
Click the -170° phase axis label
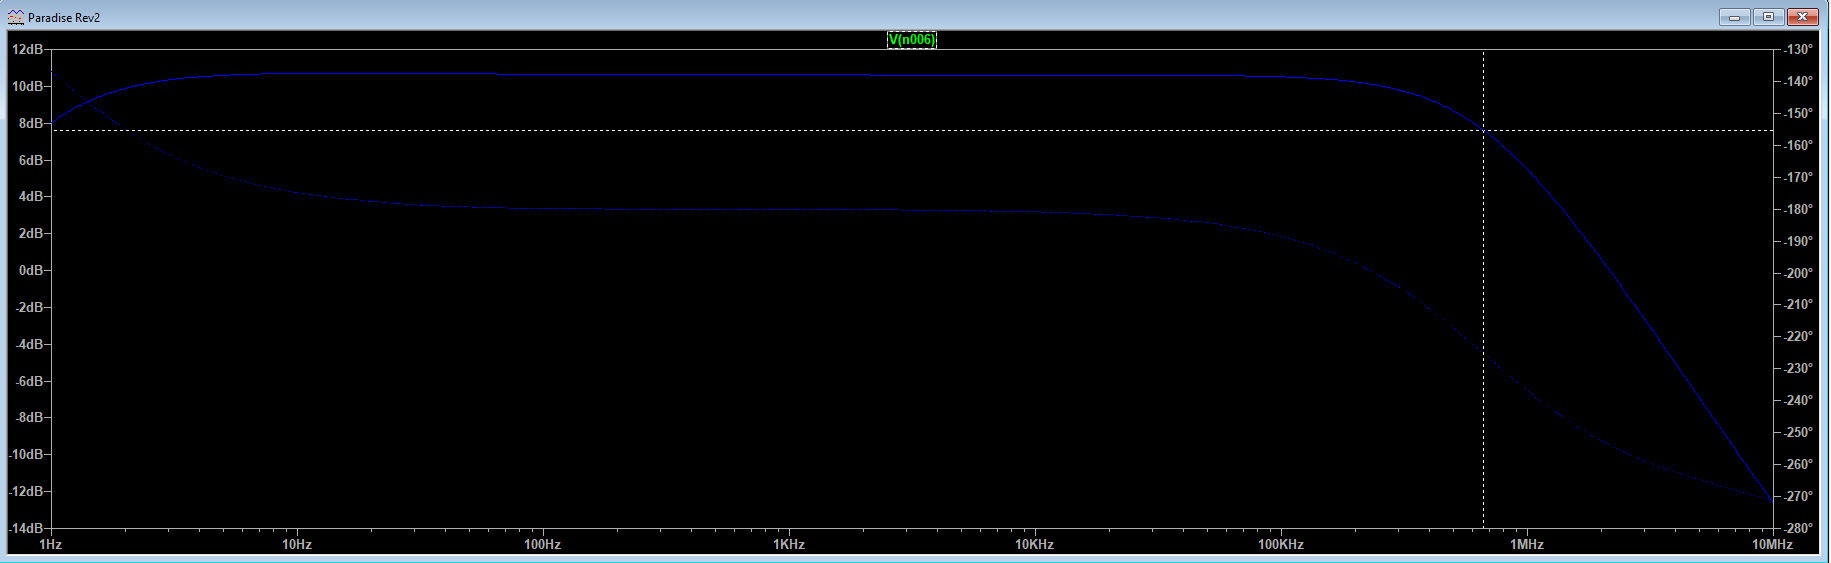(x=1798, y=177)
